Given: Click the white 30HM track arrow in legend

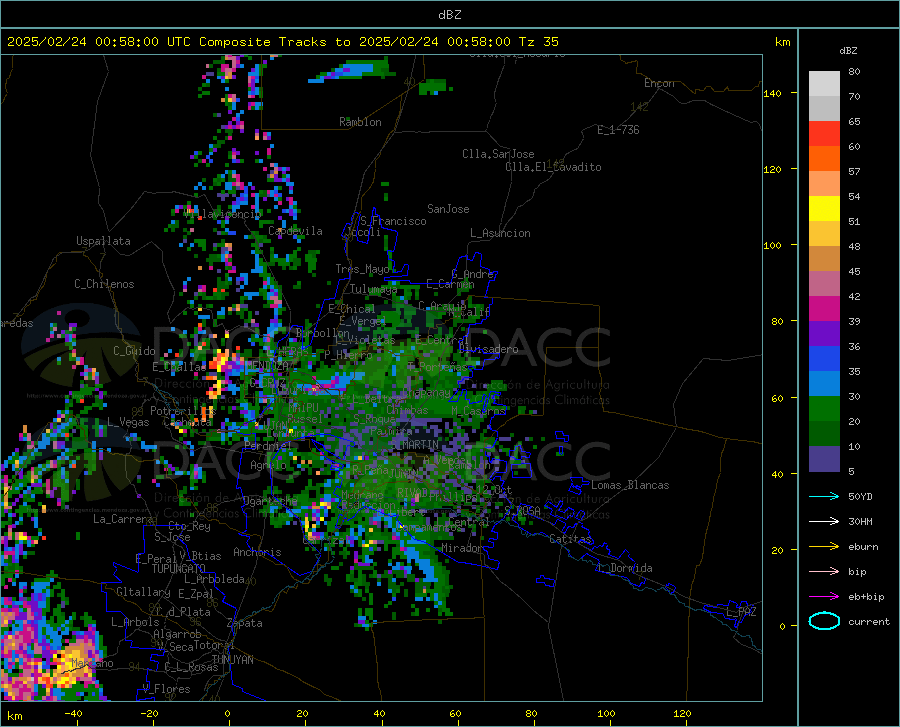Looking at the screenshot, I should coord(824,522).
